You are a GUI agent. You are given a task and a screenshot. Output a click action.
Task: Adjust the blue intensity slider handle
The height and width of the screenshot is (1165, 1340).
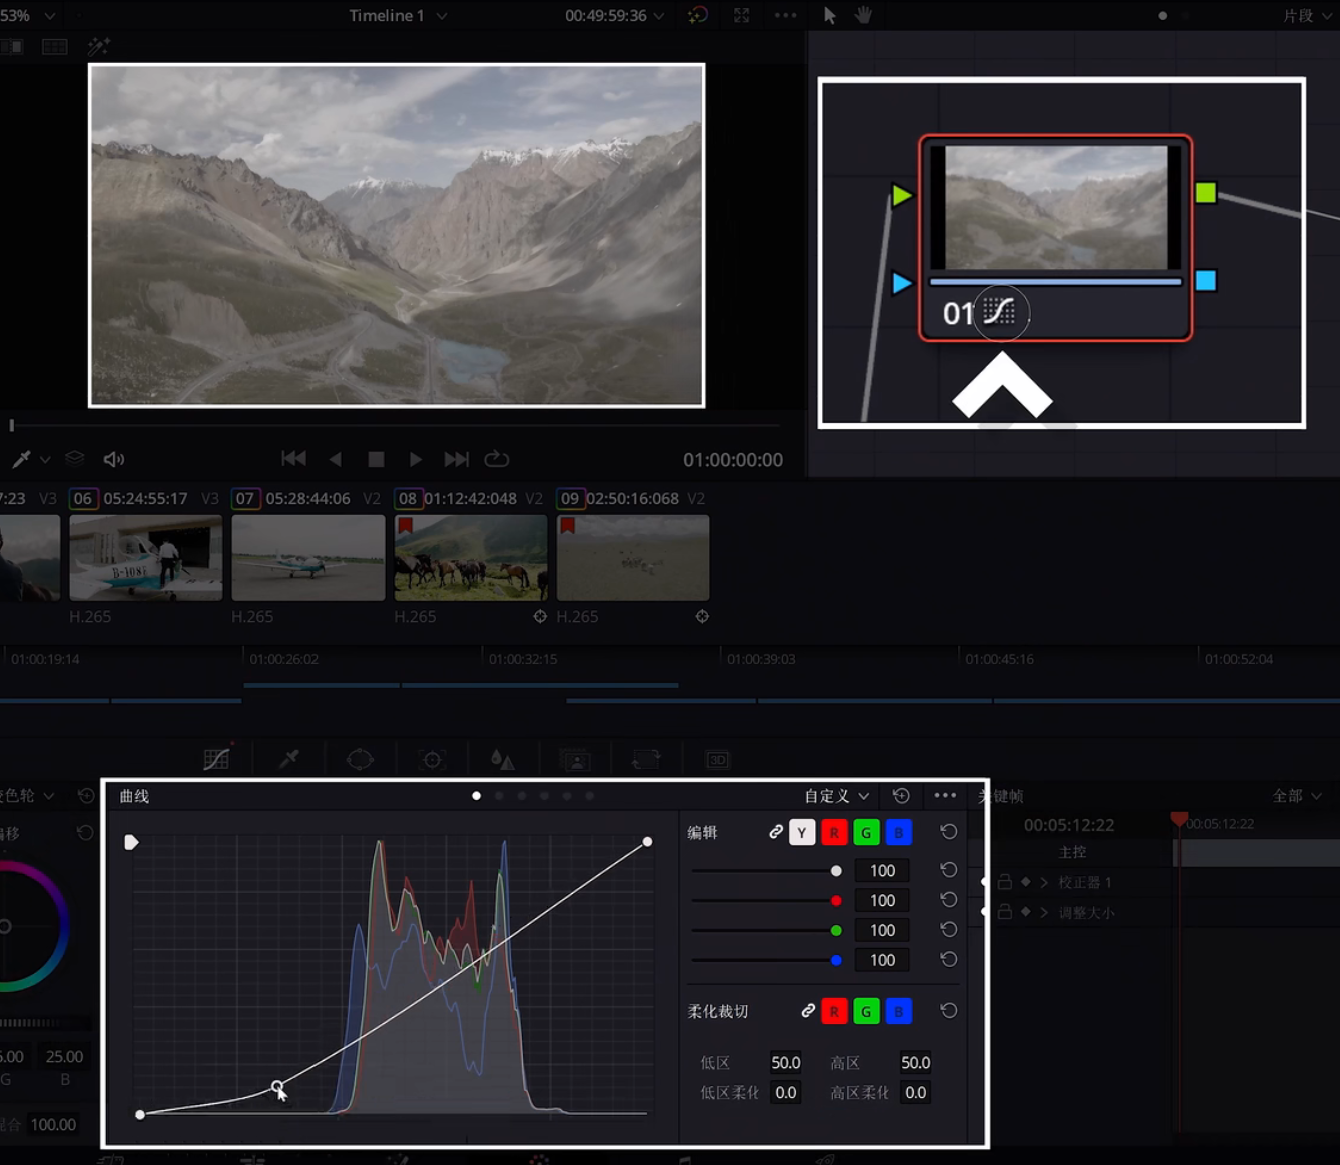tap(836, 961)
